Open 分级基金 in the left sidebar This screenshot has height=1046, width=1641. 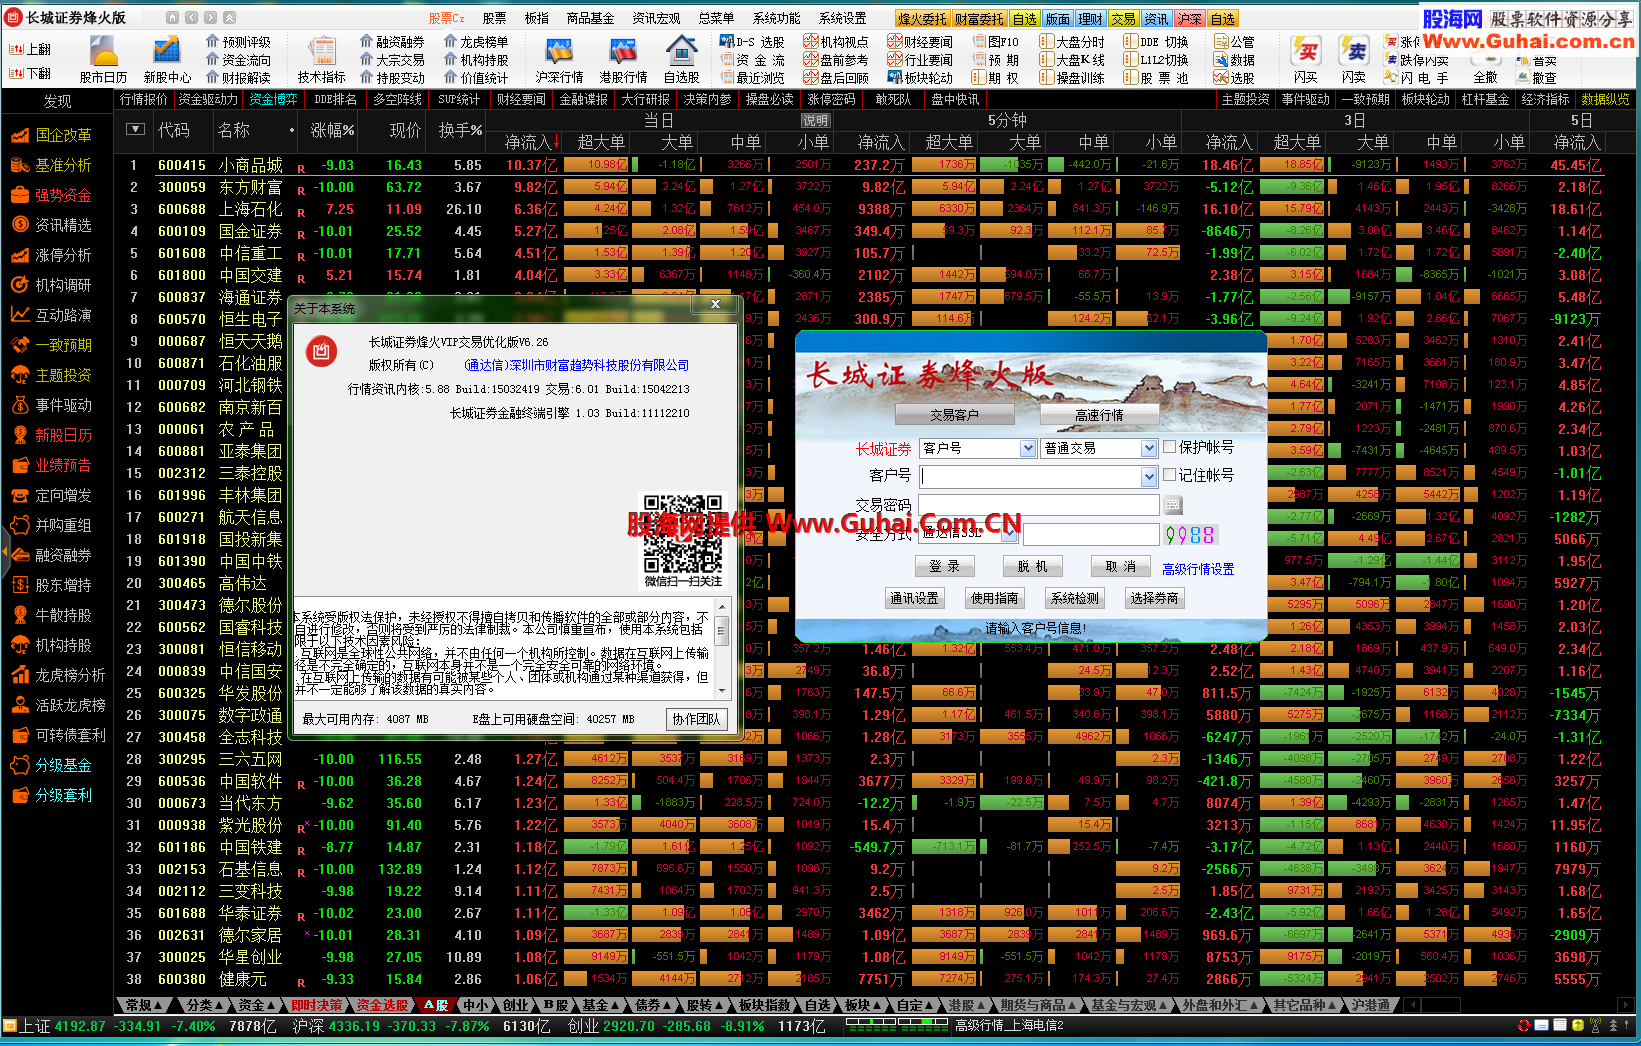[x=52, y=765]
